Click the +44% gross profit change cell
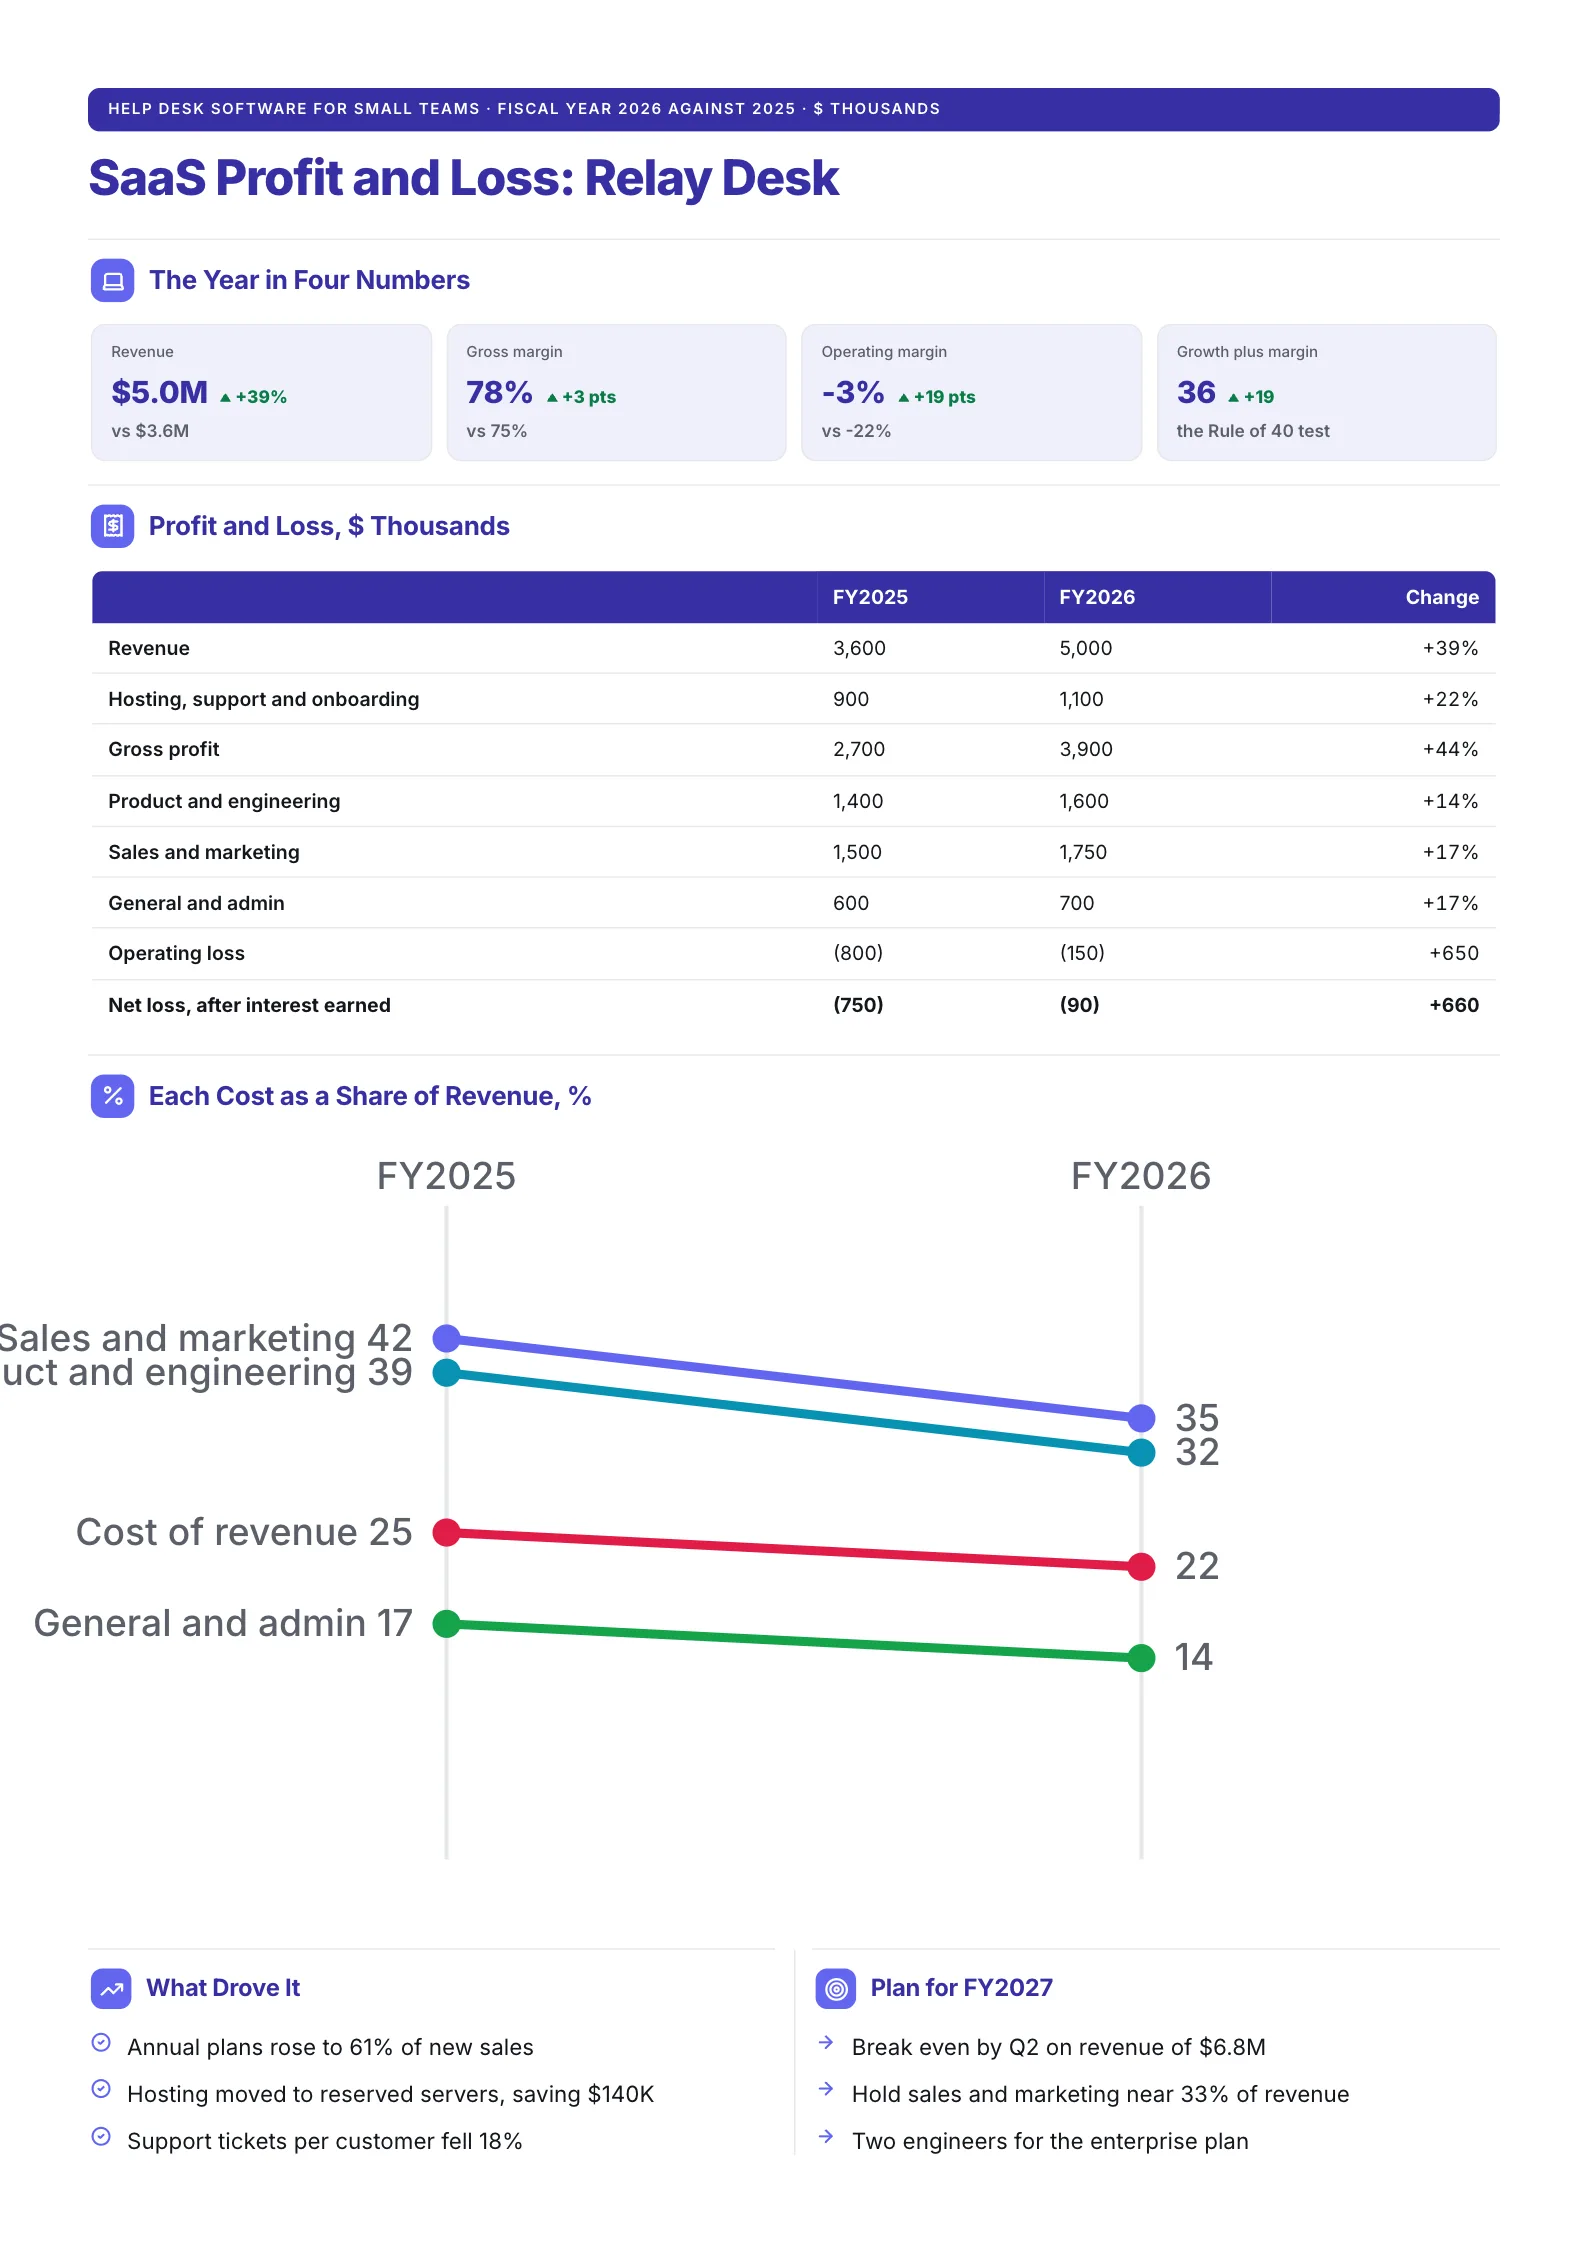This screenshot has height=2246, width=1588. point(1451,749)
